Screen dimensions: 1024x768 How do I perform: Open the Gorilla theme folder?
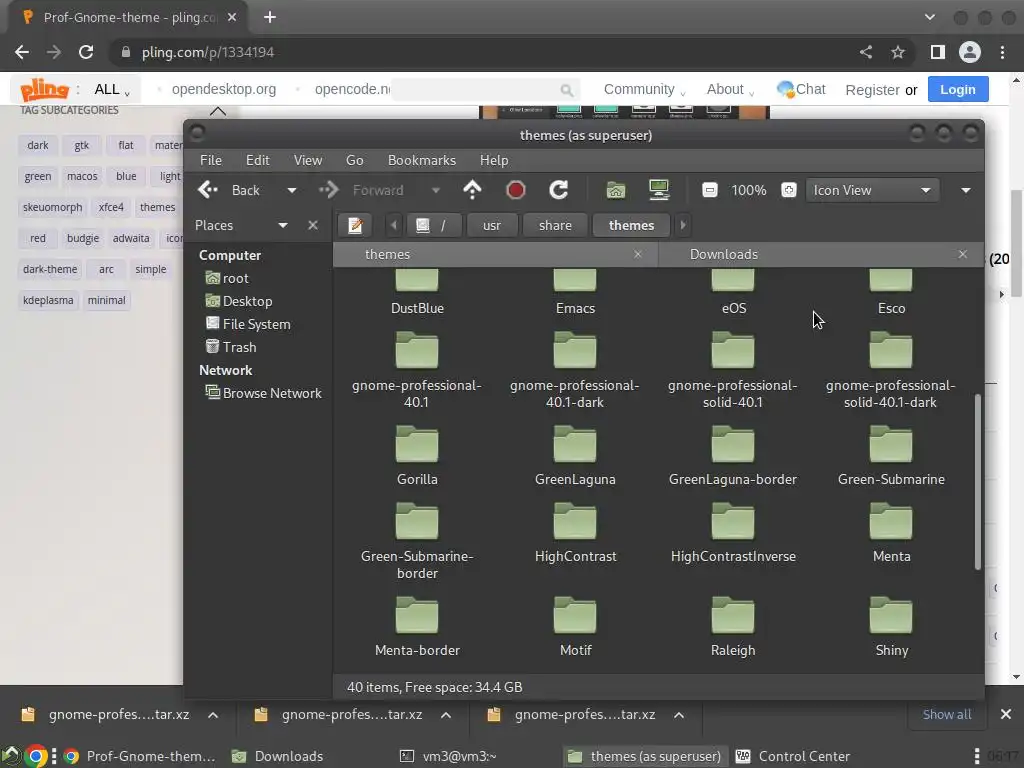417,455
